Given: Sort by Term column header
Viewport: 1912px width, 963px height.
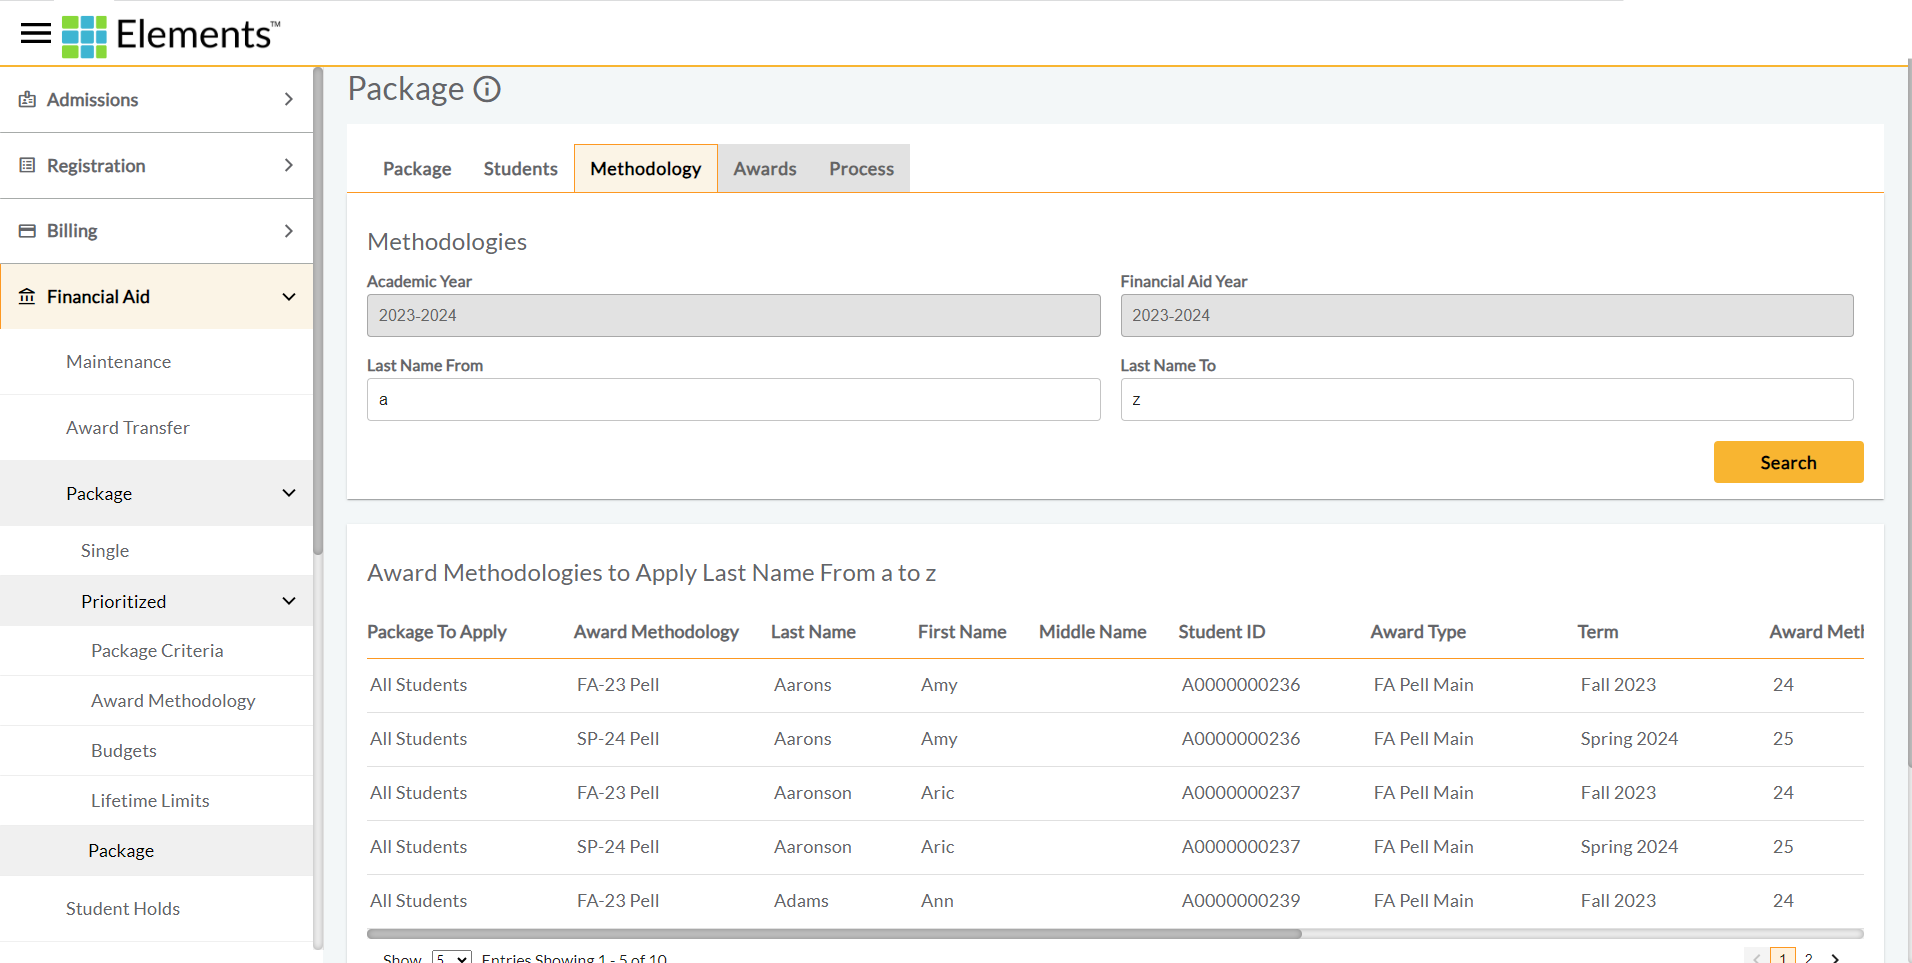Looking at the screenshot, I should [x=1597, y=632].
